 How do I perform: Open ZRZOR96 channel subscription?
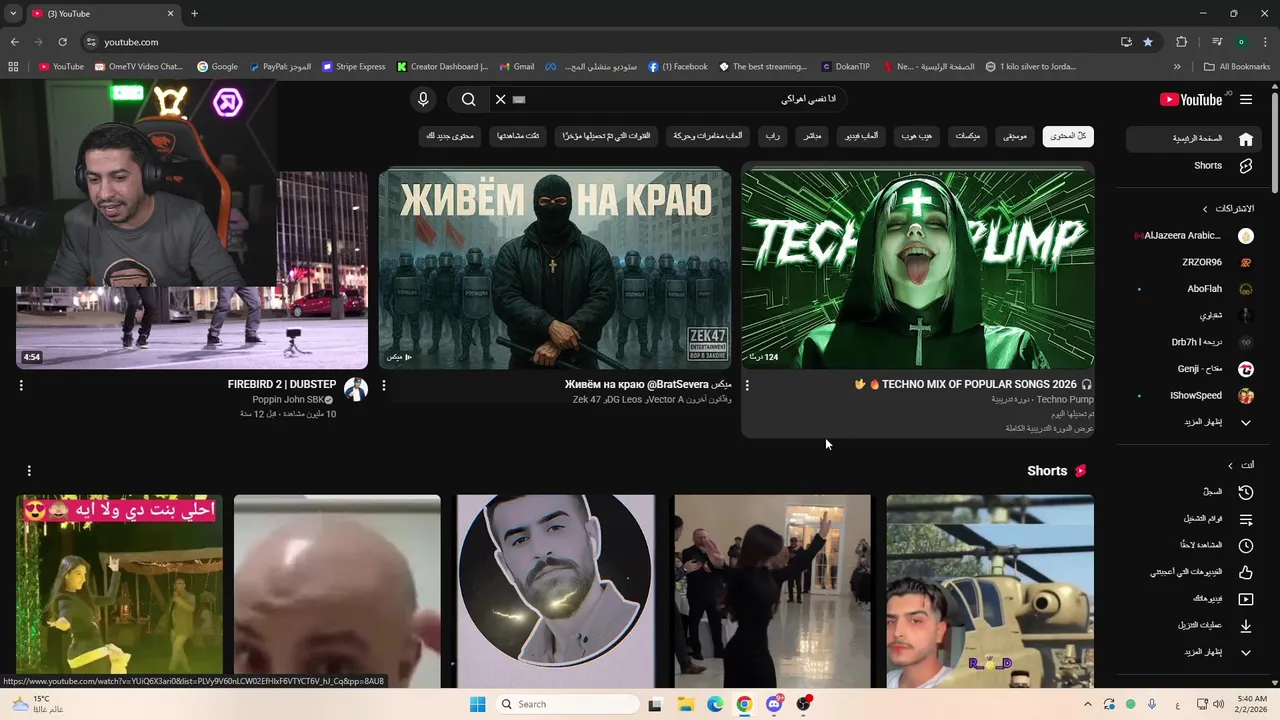(1194, 262)
